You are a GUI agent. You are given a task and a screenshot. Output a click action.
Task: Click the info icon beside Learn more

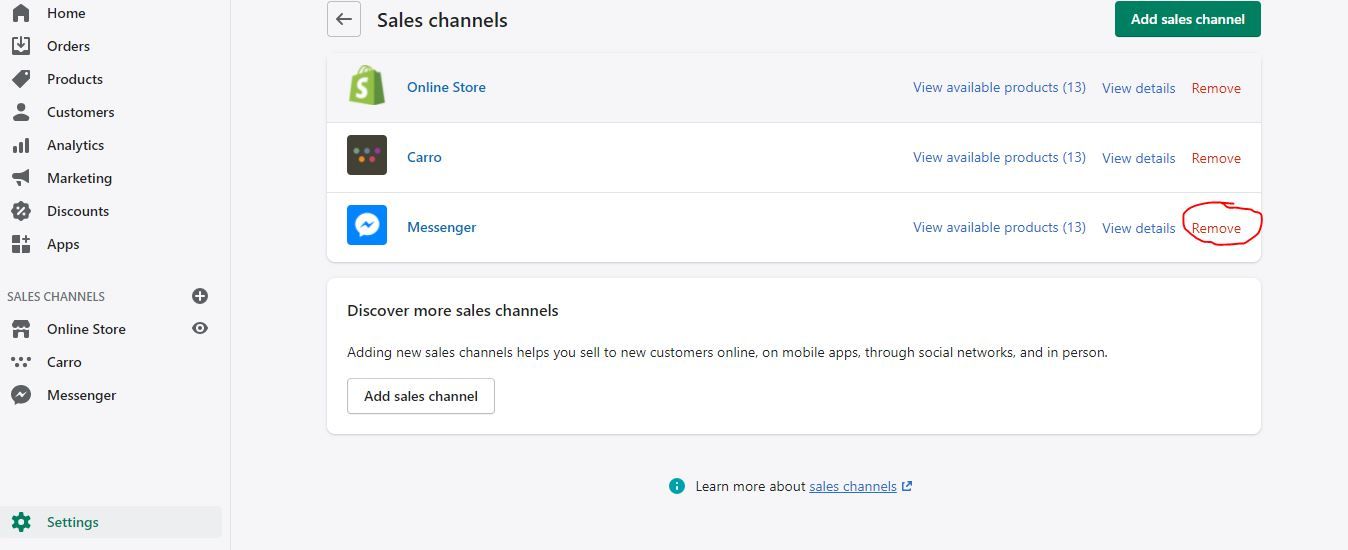[x=677, y=486]
